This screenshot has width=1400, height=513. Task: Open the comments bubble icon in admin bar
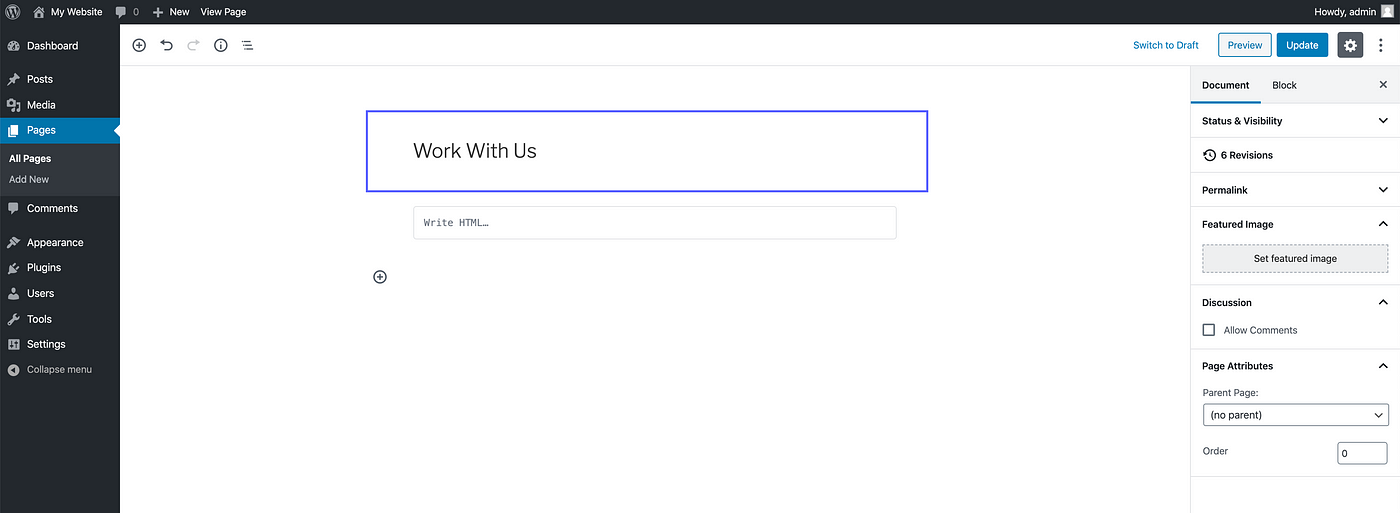coord(121,12)
